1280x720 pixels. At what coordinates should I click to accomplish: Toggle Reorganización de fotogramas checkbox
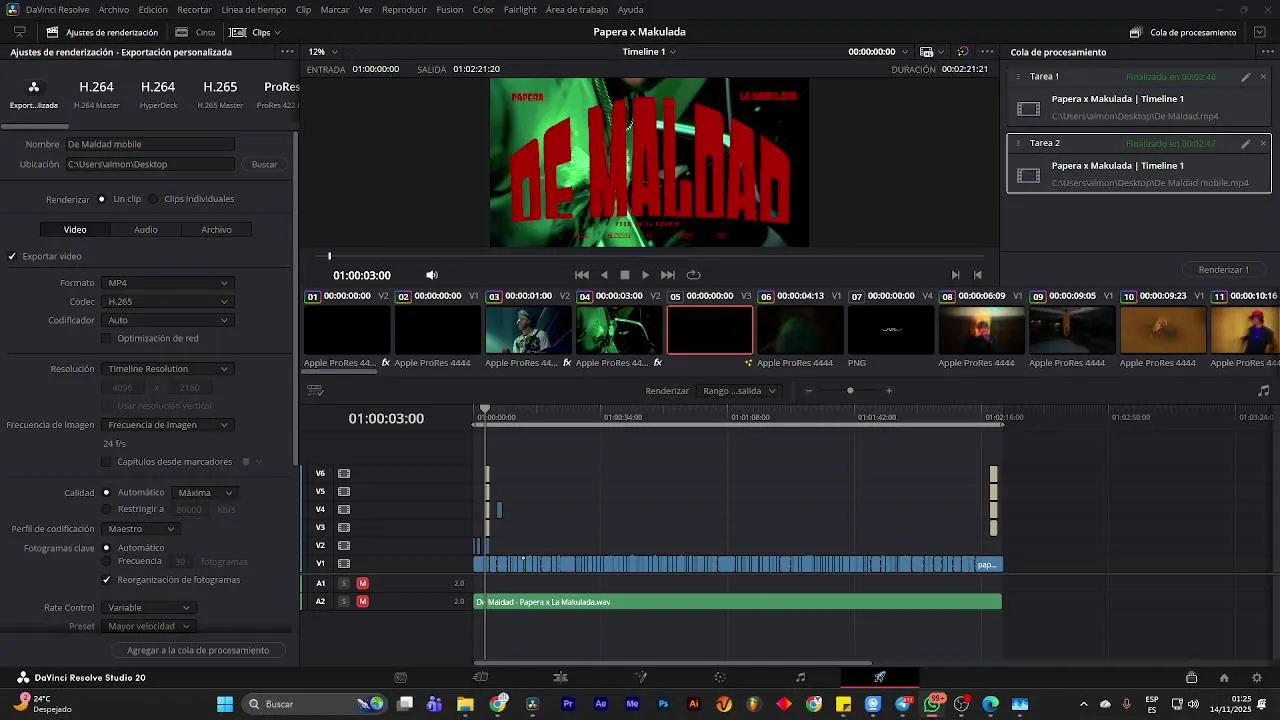click(x=107, y=580)
